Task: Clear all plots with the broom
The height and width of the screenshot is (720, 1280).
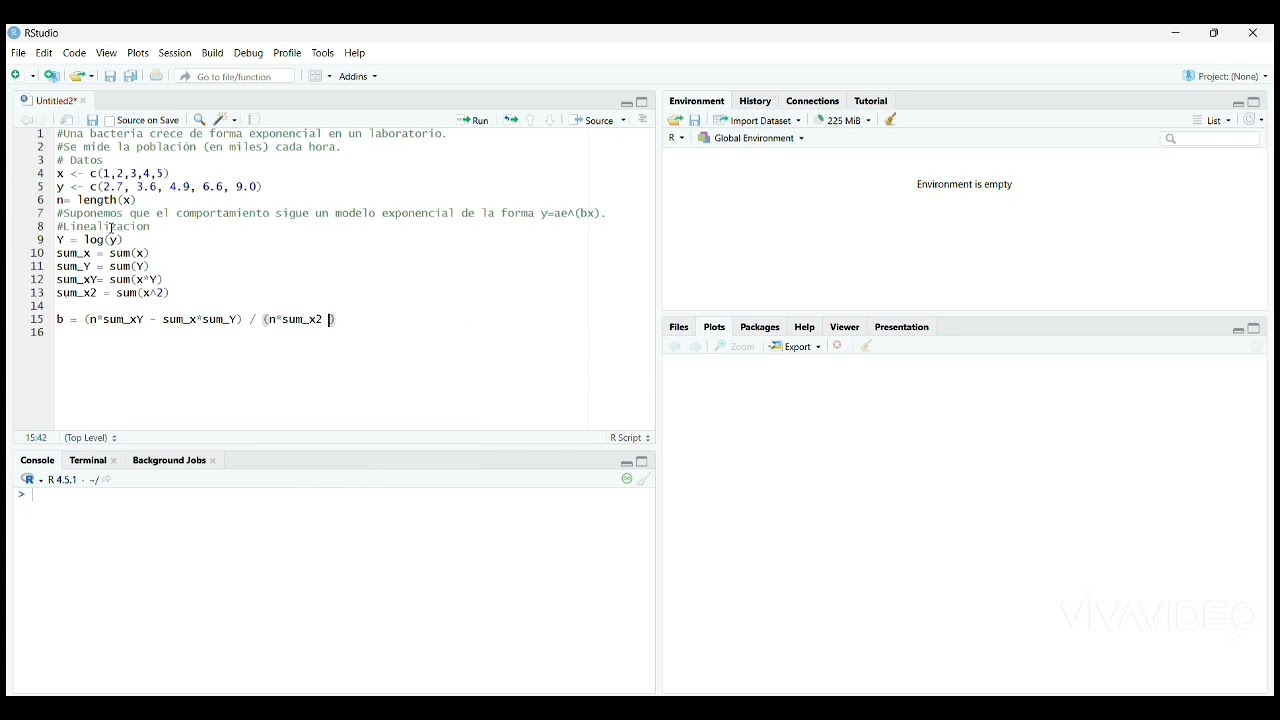Action: 868,346
